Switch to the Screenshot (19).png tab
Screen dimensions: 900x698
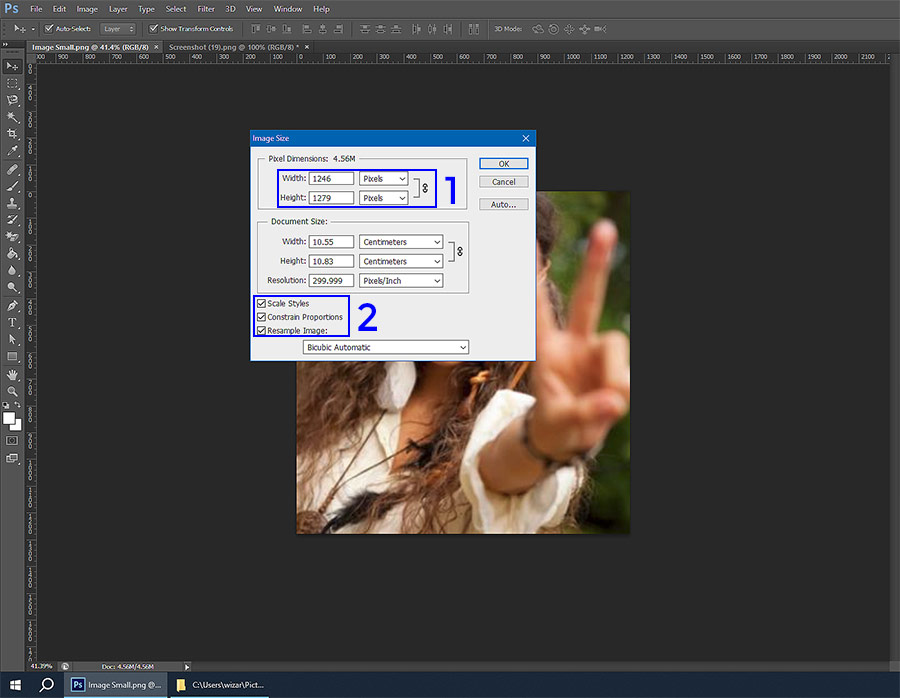[x=237, y=46]
